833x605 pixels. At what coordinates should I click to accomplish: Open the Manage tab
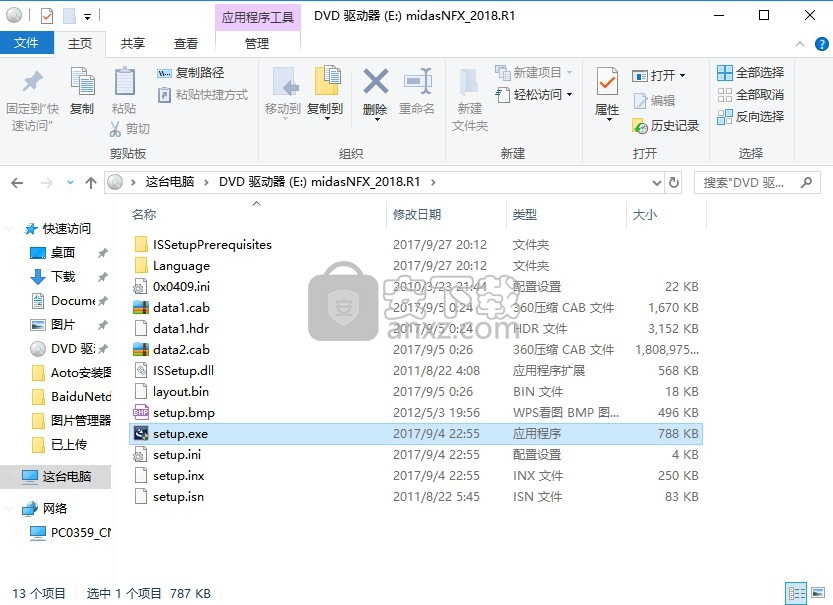click(x=257, y=44)
